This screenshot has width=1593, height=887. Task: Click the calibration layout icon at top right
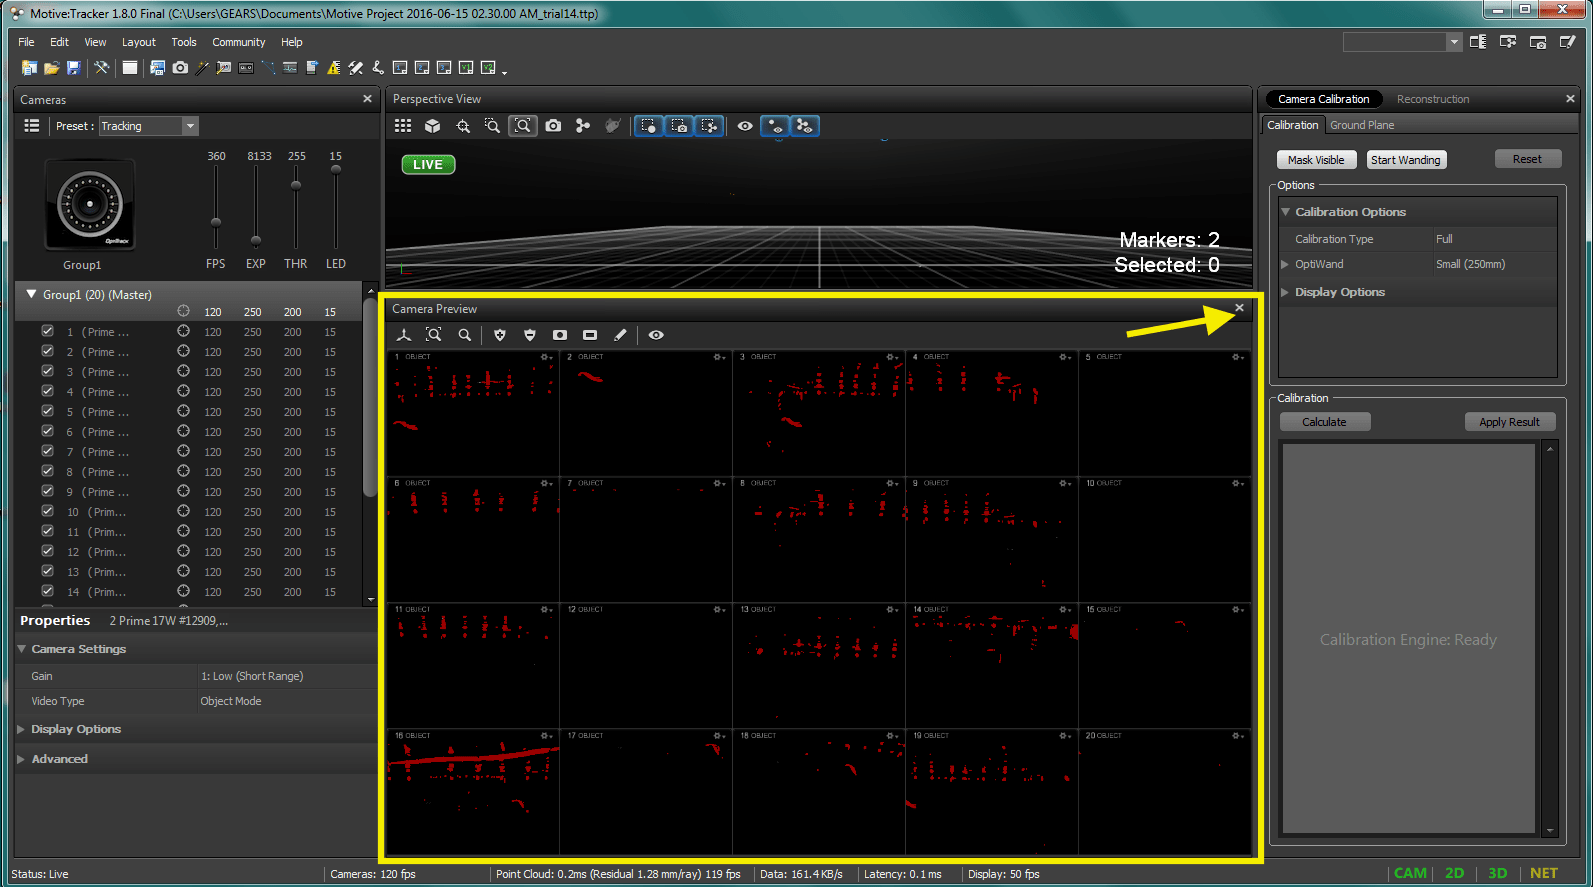tap(1478, 42)
